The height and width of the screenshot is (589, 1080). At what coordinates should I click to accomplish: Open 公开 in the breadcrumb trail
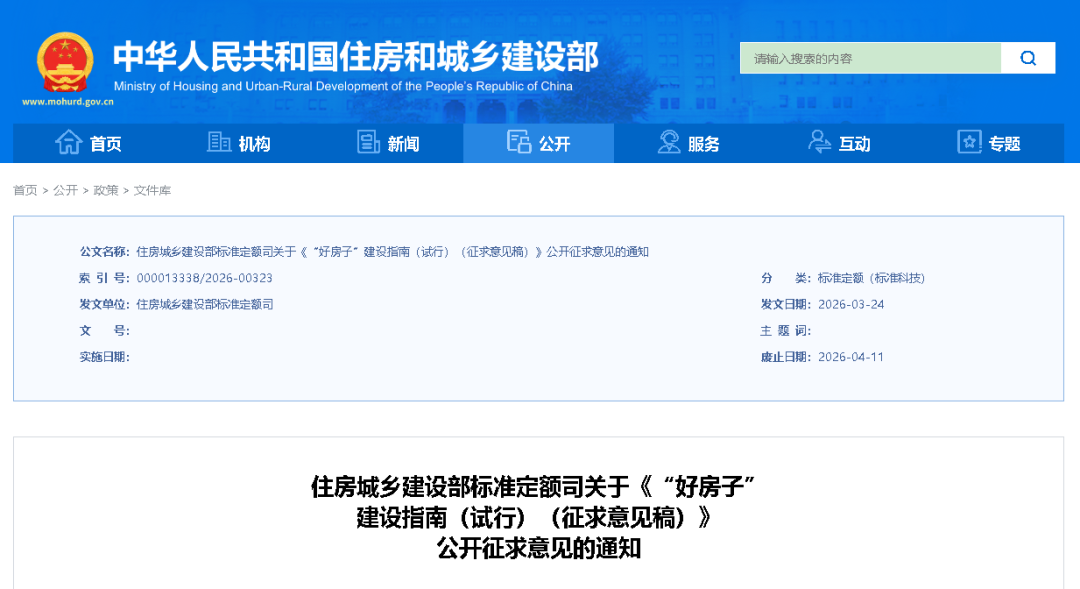pos(65,190)
